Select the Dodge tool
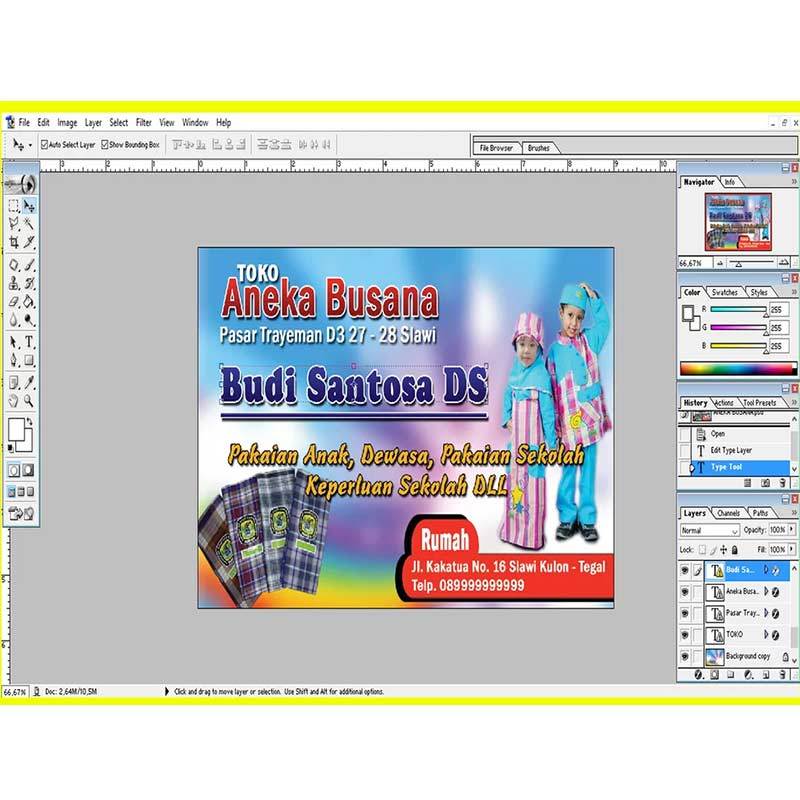The height and width of the screenshot is (800, 800). (29, 320)
